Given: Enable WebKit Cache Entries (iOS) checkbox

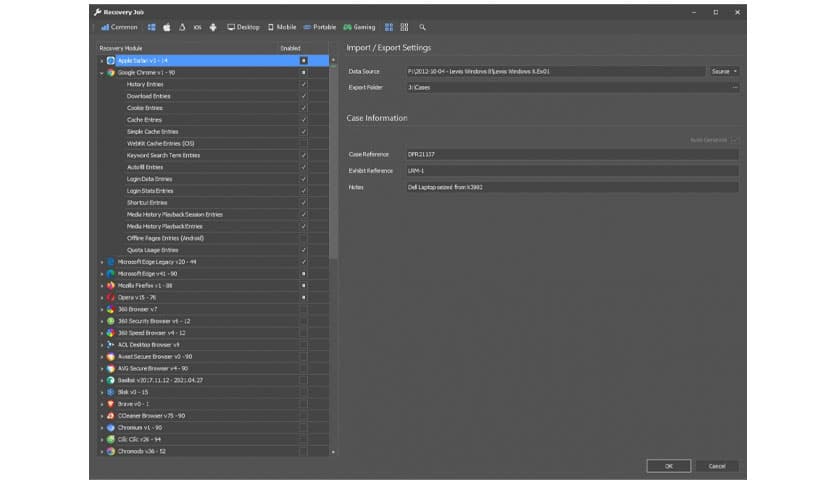Looking at the screenshot, I should (x=303, y=143).
